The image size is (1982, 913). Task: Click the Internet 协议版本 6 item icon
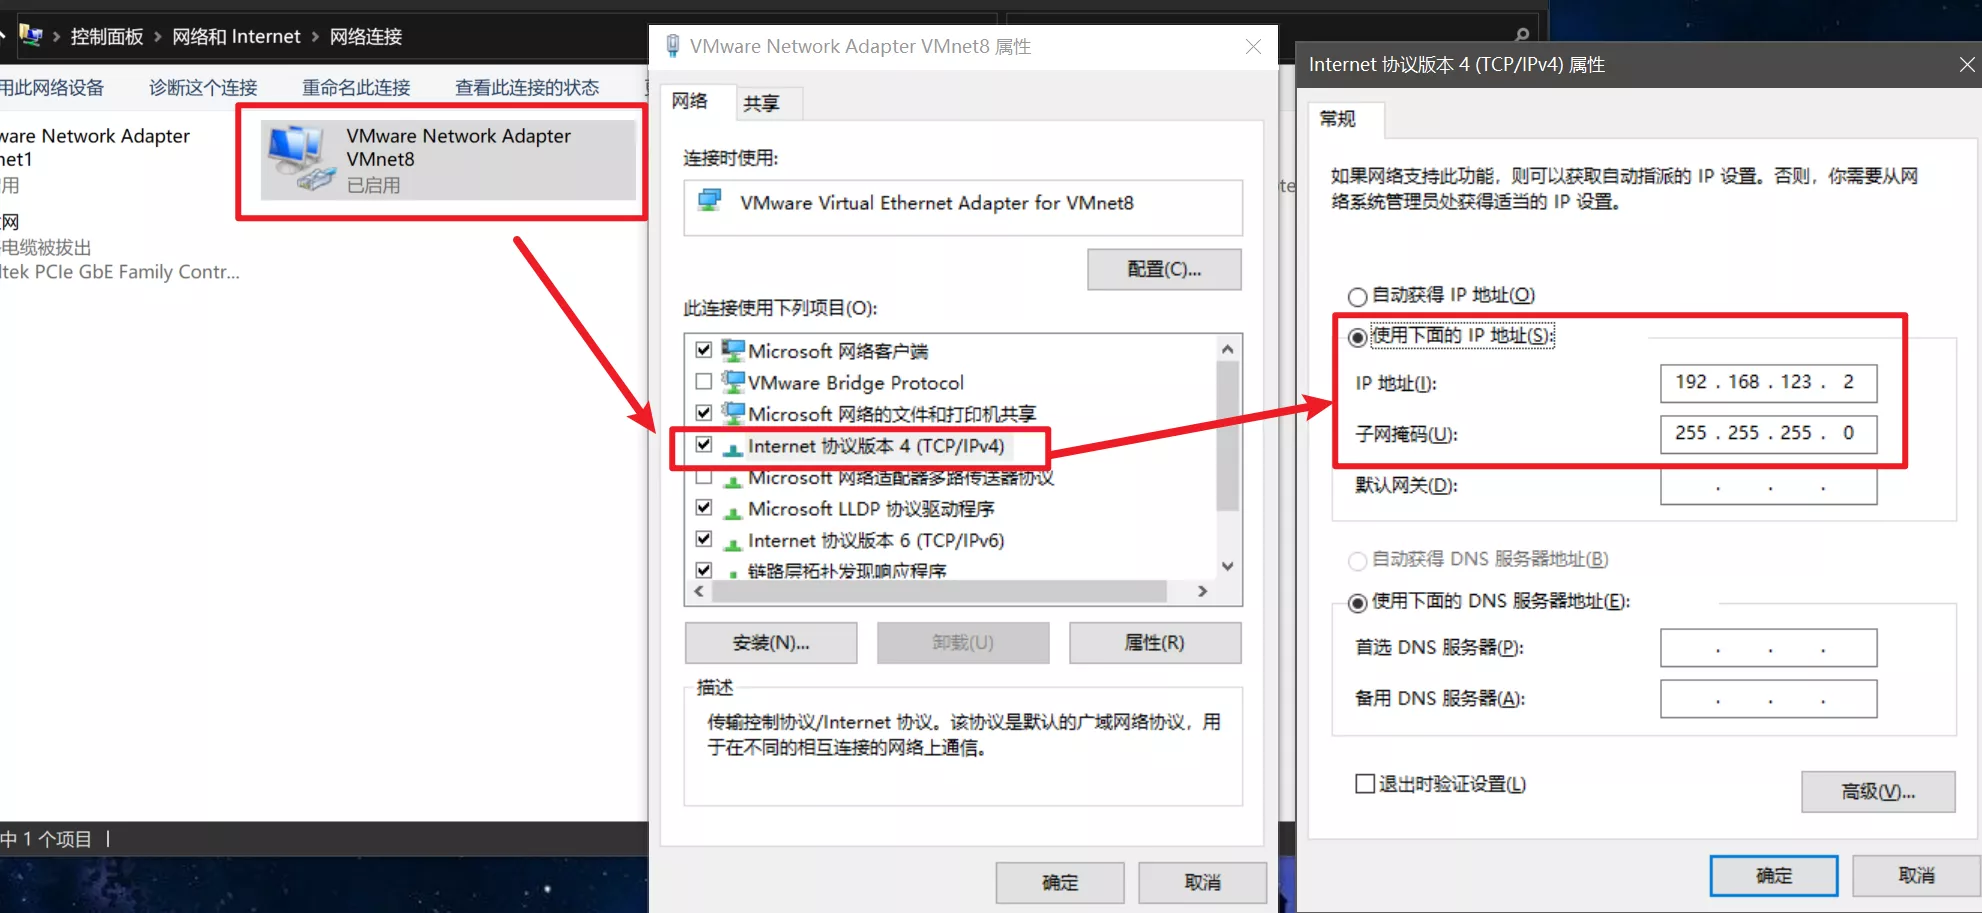pyautogui.click(x=733, y=541)
